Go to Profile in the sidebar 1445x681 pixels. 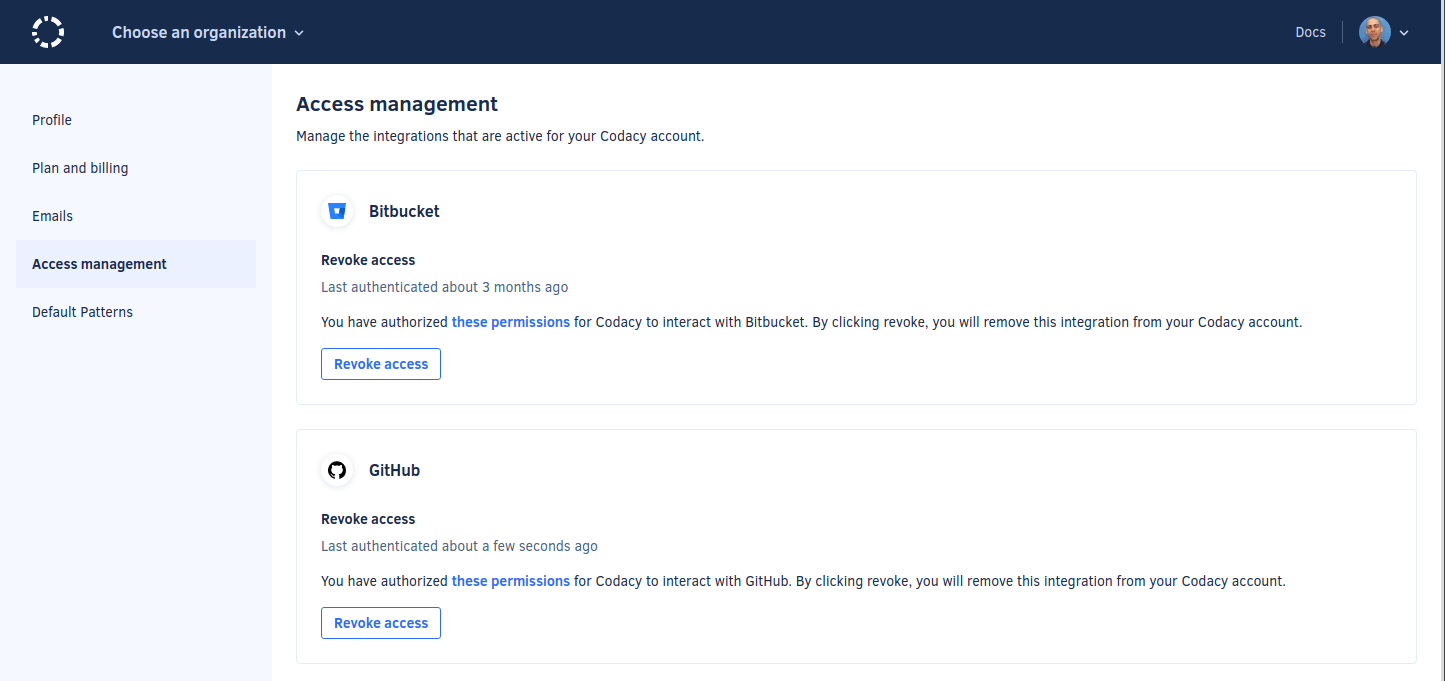[x=52, y=120]
